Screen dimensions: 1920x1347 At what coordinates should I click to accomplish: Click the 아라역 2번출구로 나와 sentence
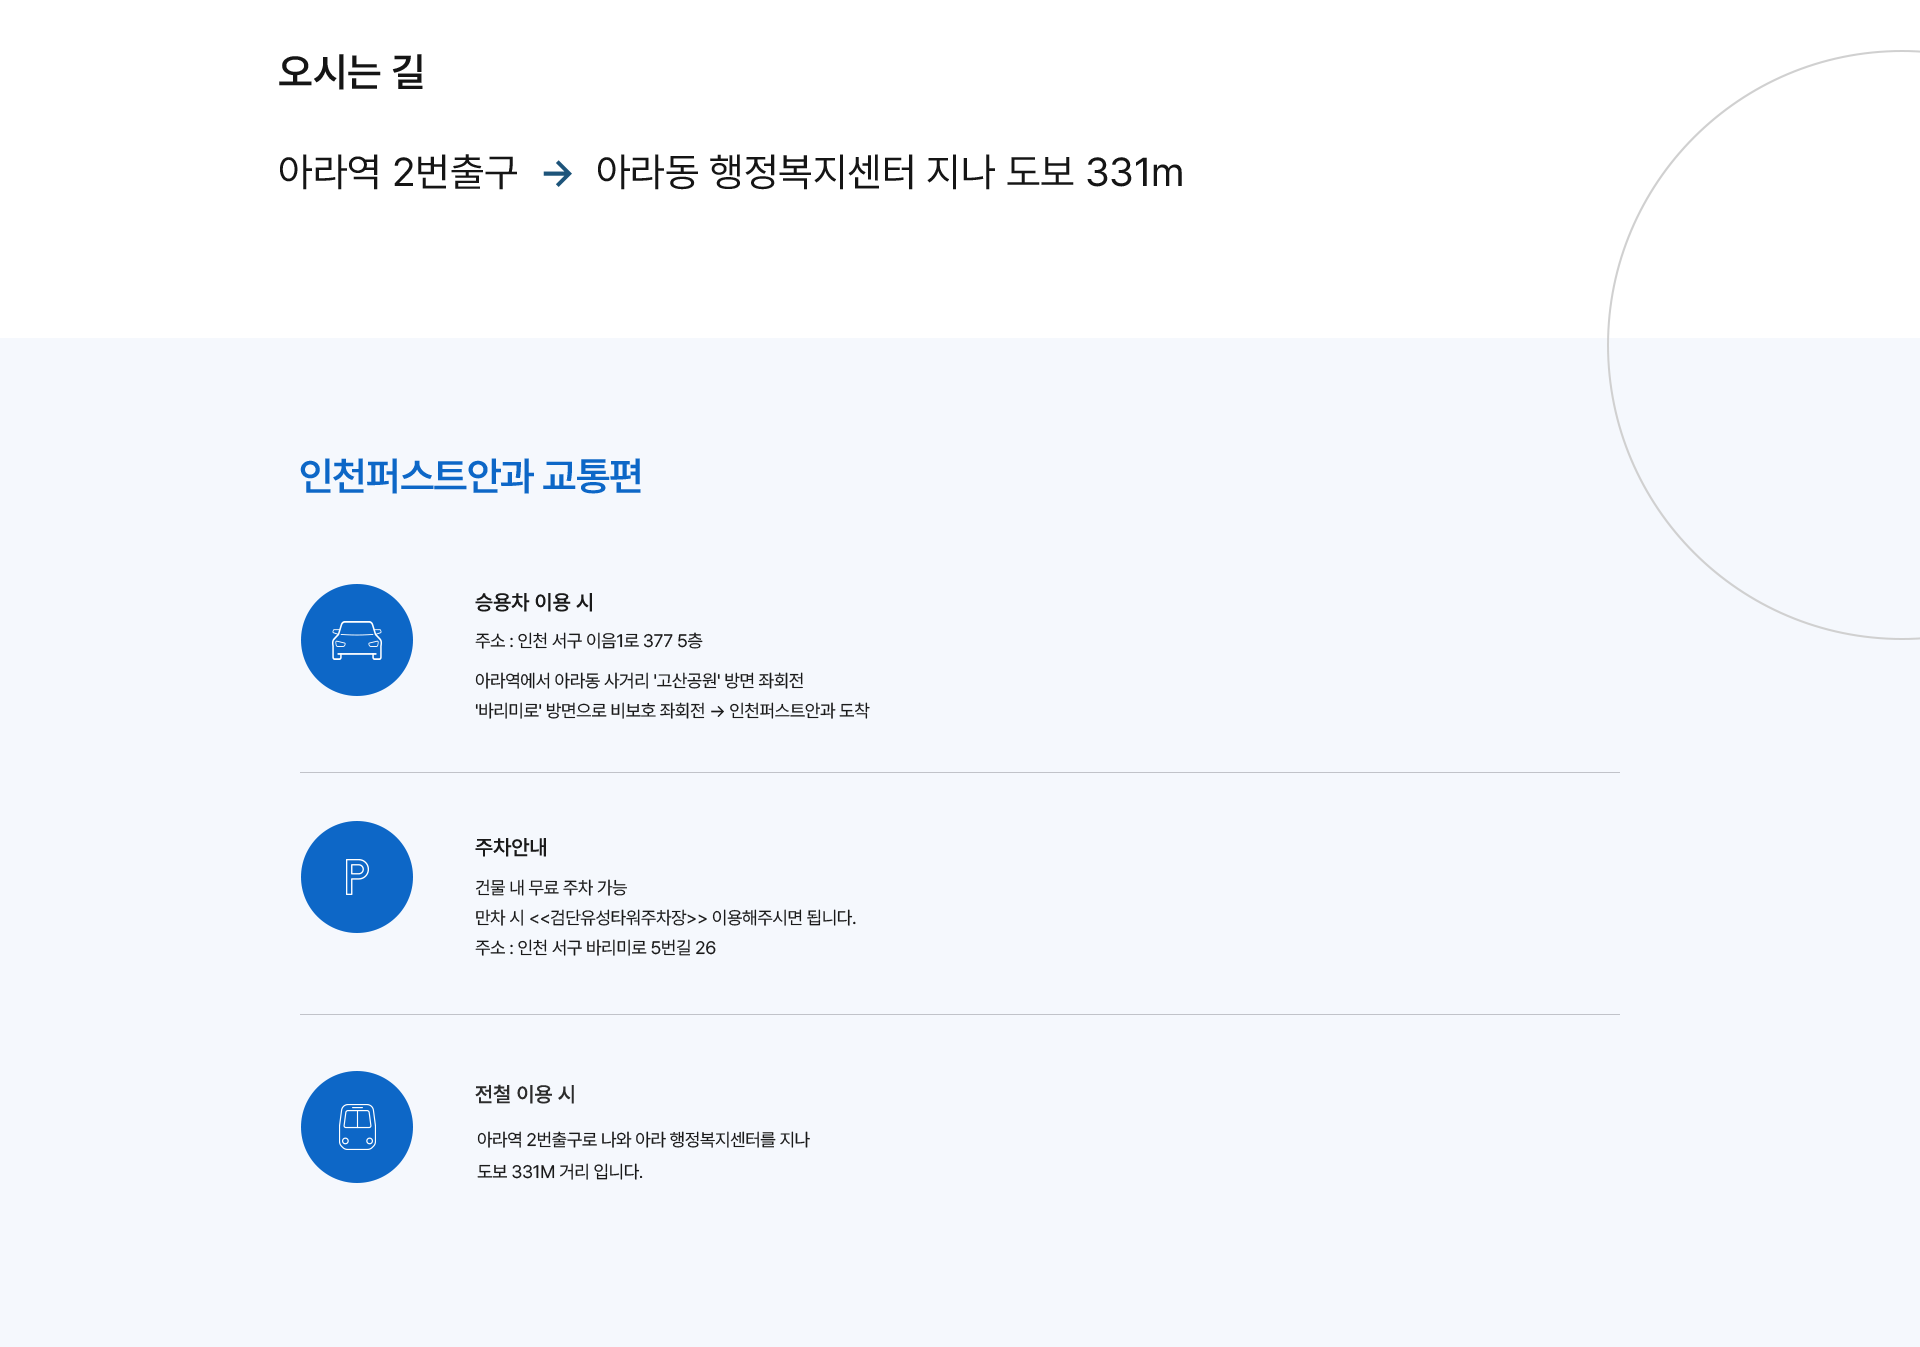643,1139
